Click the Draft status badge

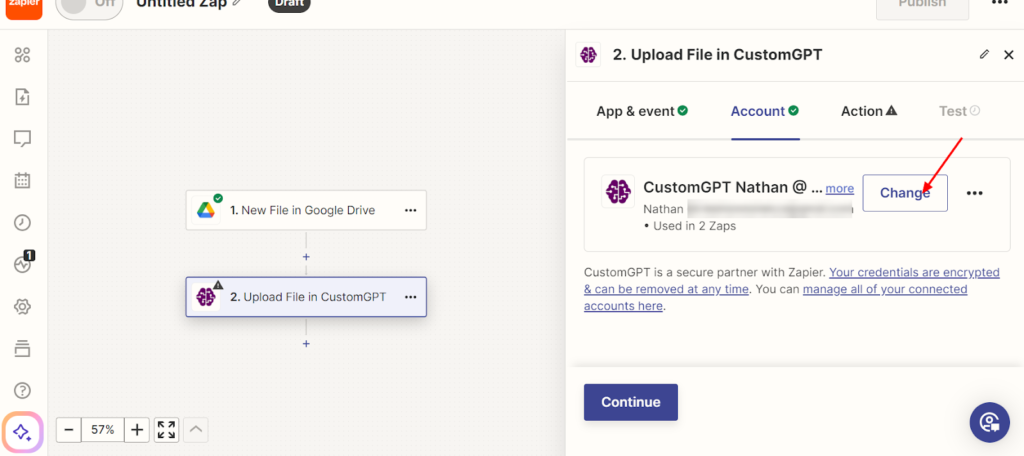pos(289,3)
